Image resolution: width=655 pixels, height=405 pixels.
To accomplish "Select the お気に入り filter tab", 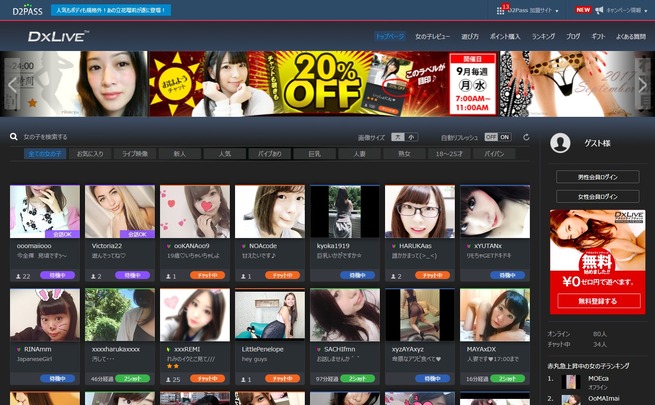I will coord(90,154).
